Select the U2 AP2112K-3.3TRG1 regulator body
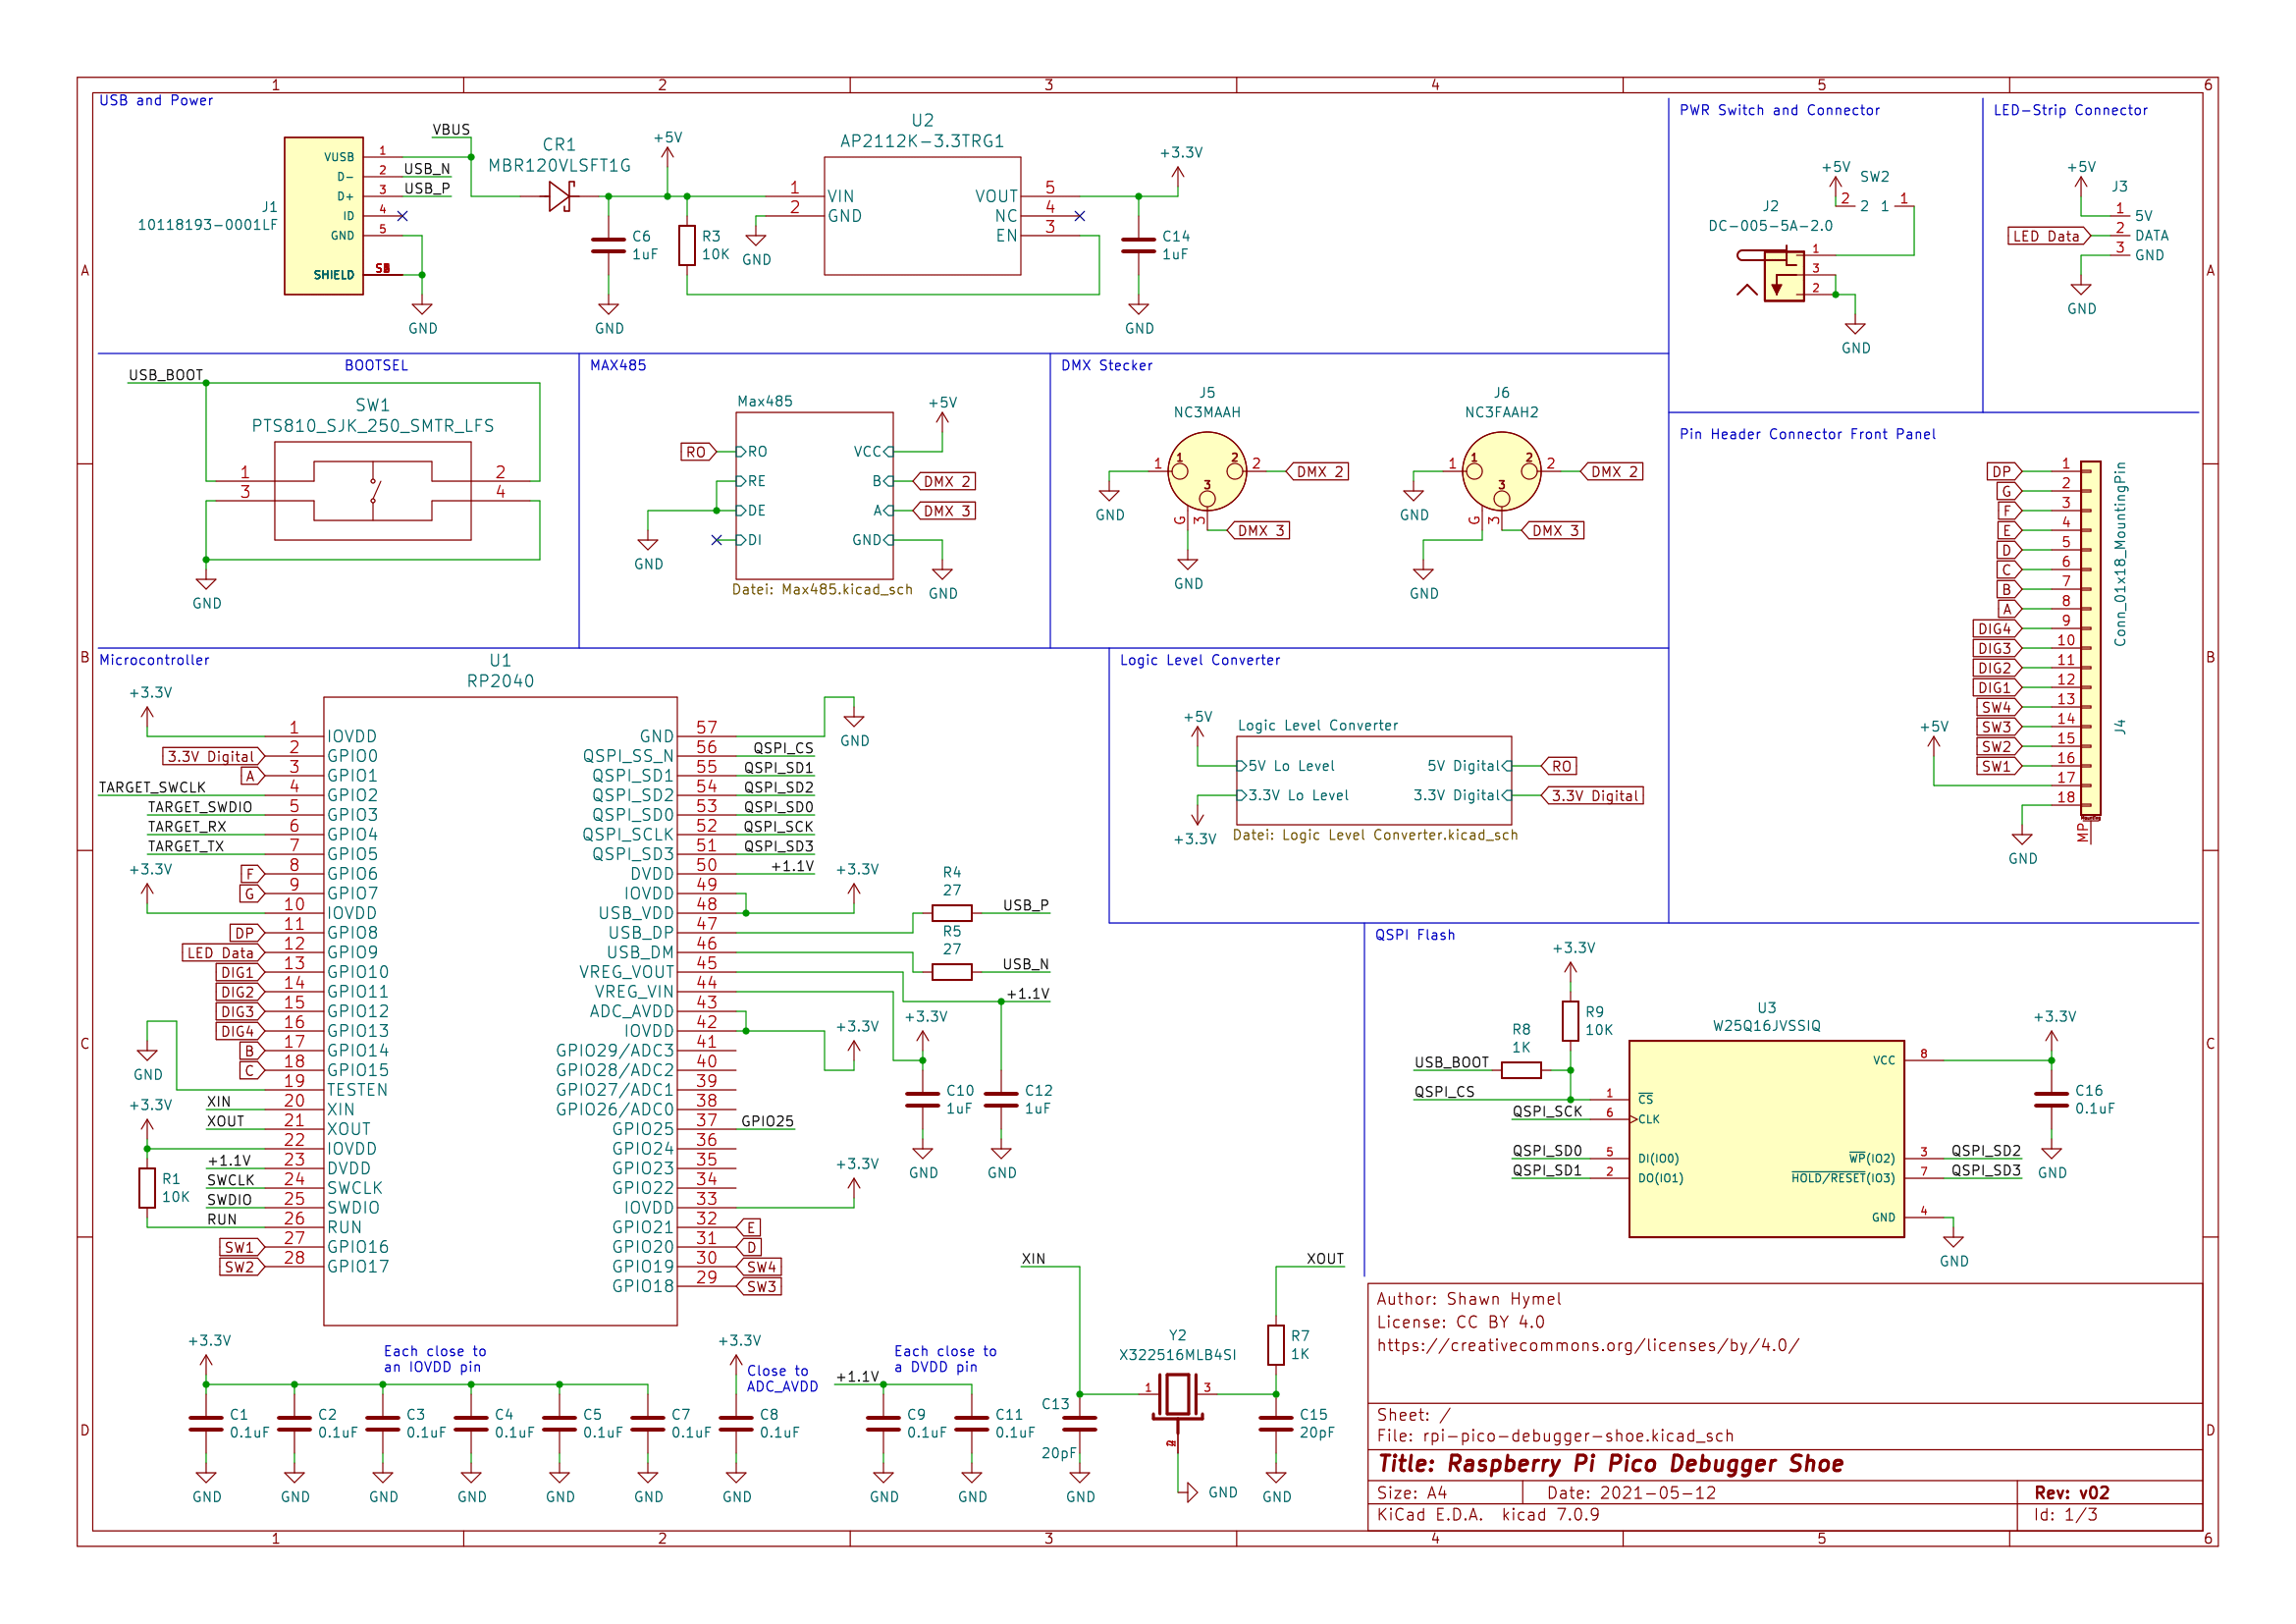 (921, 216)
